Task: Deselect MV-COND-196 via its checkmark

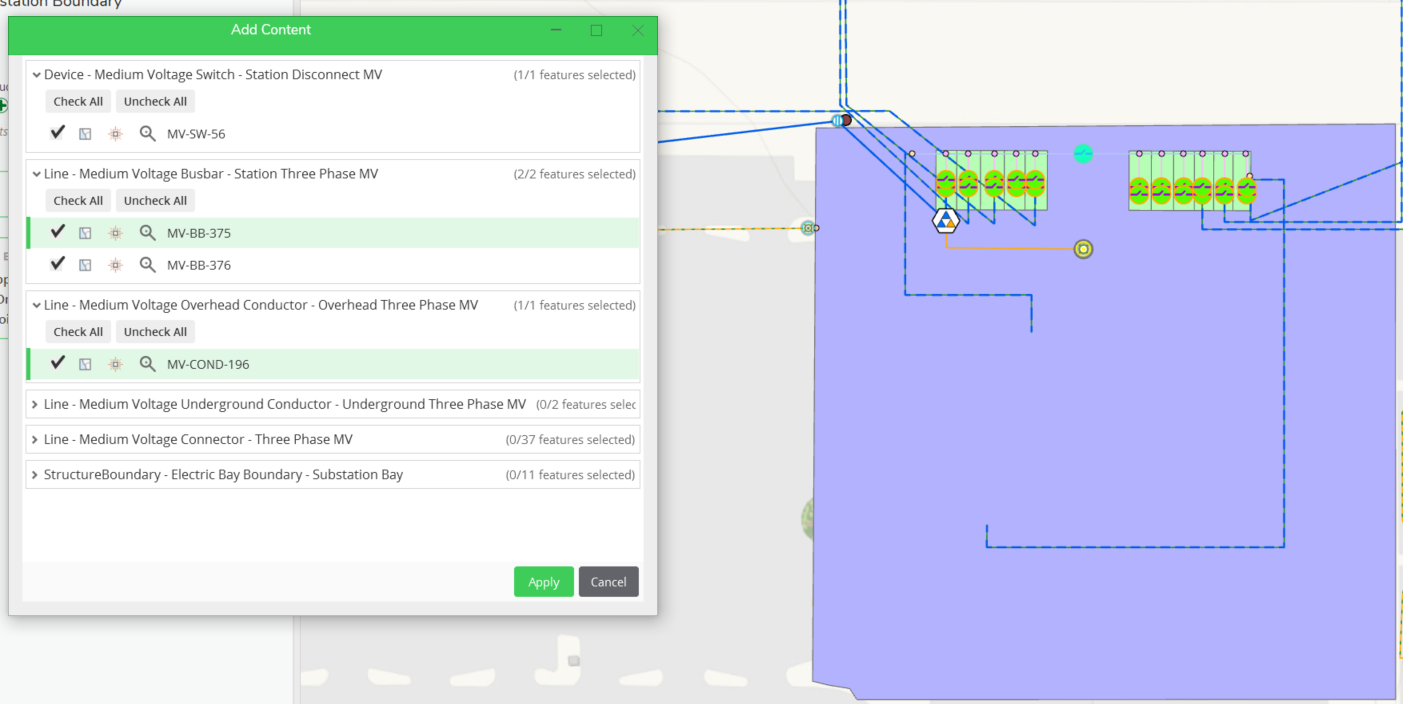Action: (x=57, y=363)
